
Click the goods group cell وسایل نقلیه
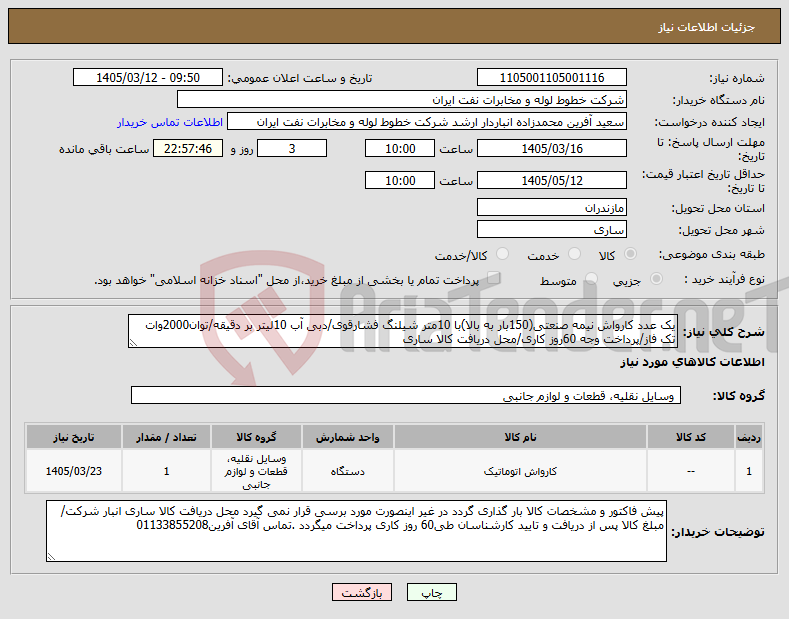pos(256,471)
